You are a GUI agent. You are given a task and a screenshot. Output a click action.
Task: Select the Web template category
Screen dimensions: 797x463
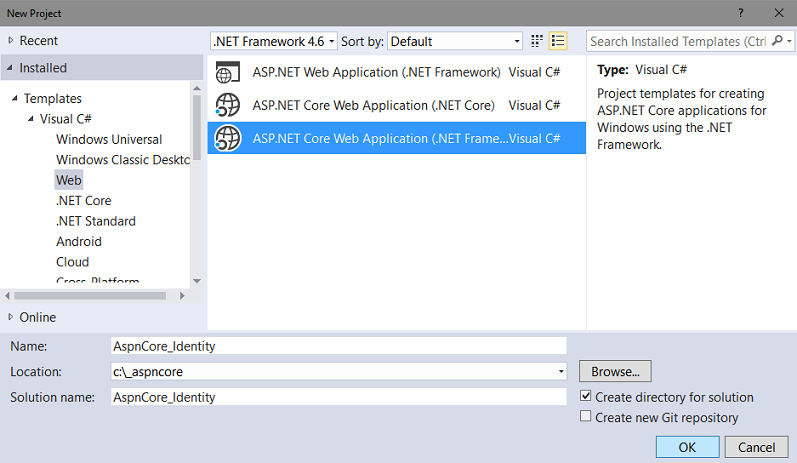click(69, 180)
